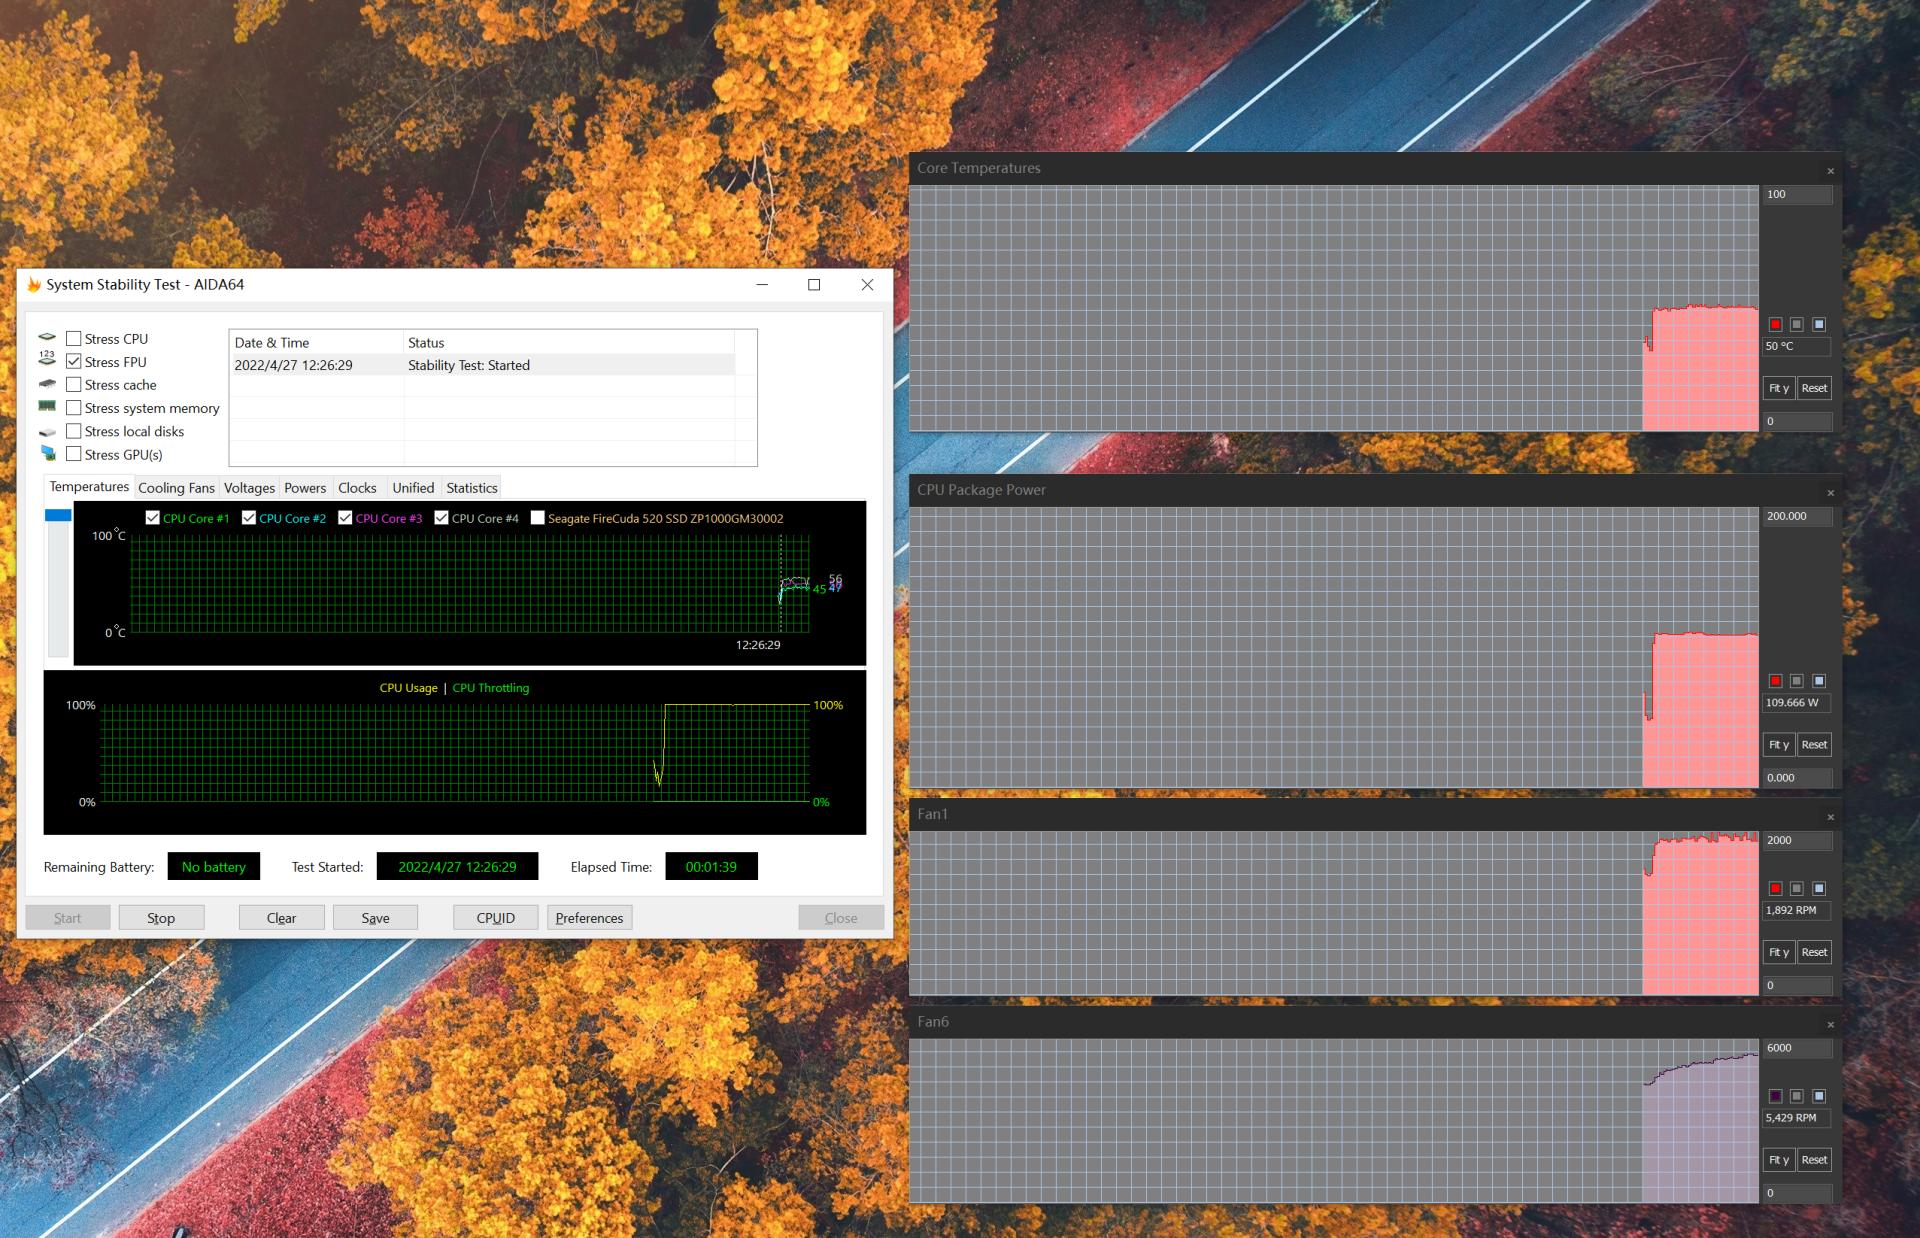Click the grid style icon in the Fan1 panel
The width and height of the screenshot is (1920, 1238).
[x=1796, y=887]
